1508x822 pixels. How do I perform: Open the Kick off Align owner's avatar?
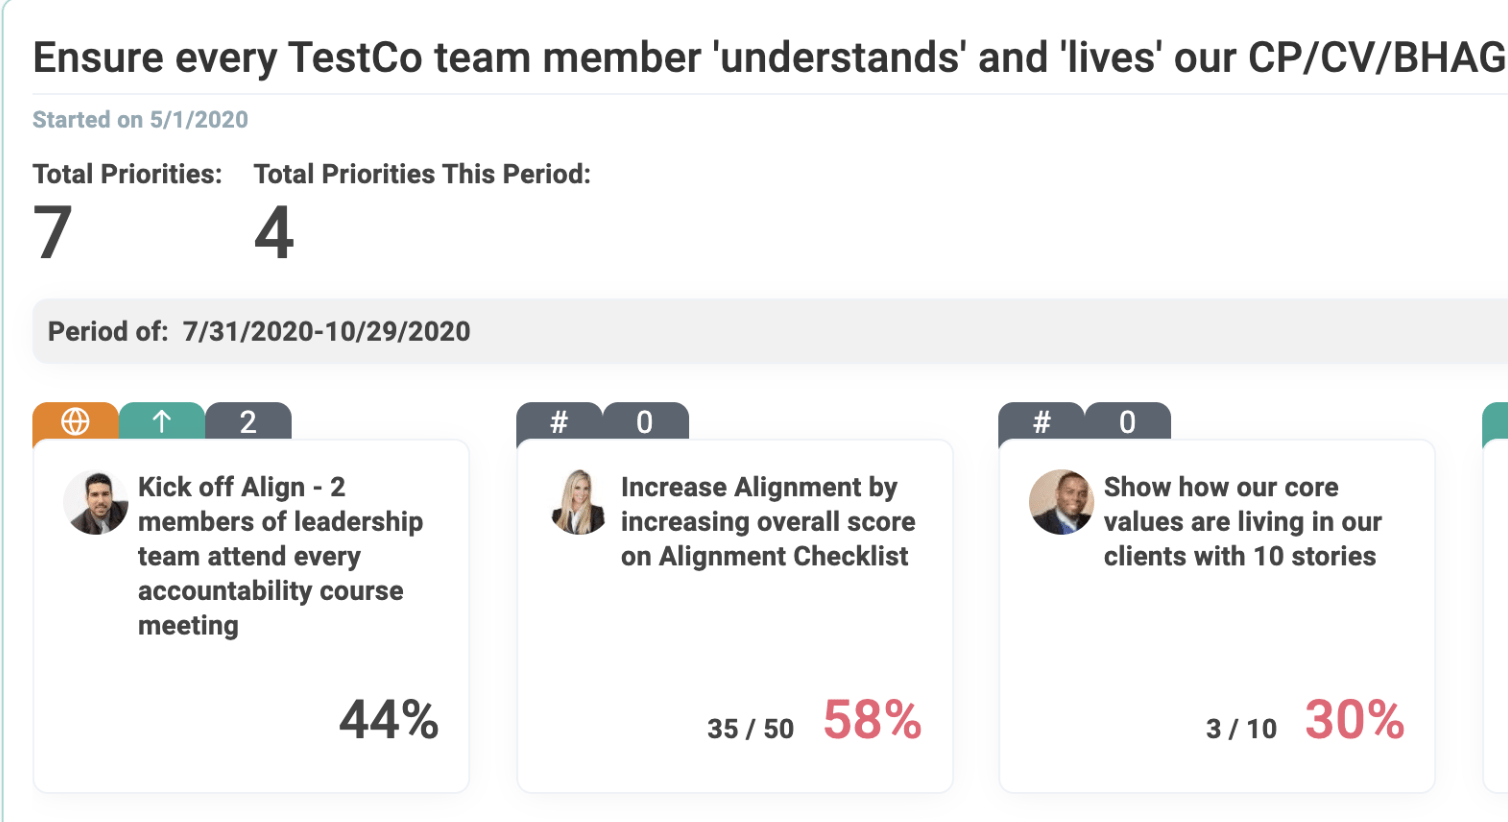[x=96, y=502]
